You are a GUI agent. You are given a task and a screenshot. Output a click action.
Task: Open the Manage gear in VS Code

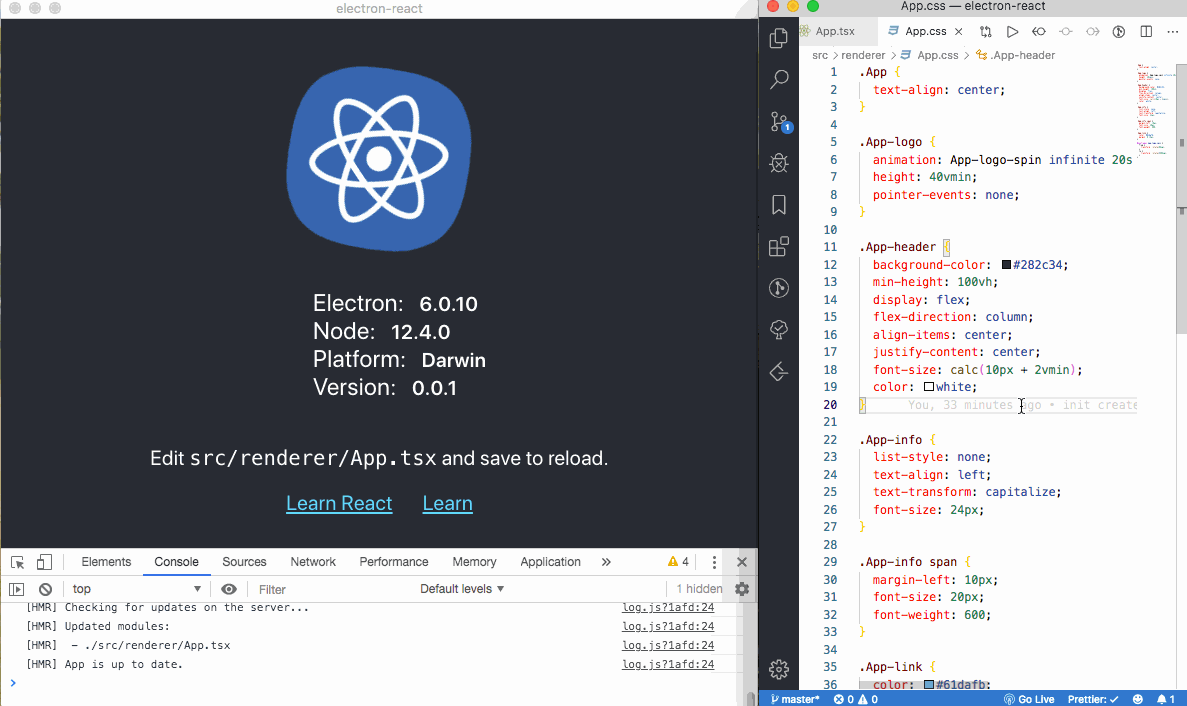pos(778,669)
